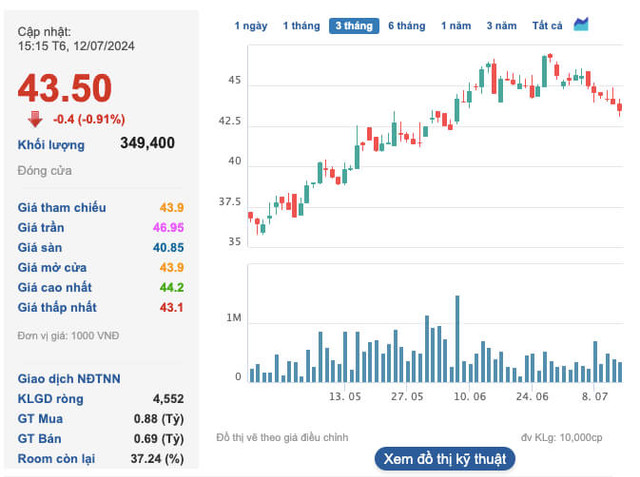Click the 8. 07 date axis label

click(x=595, y=397)
